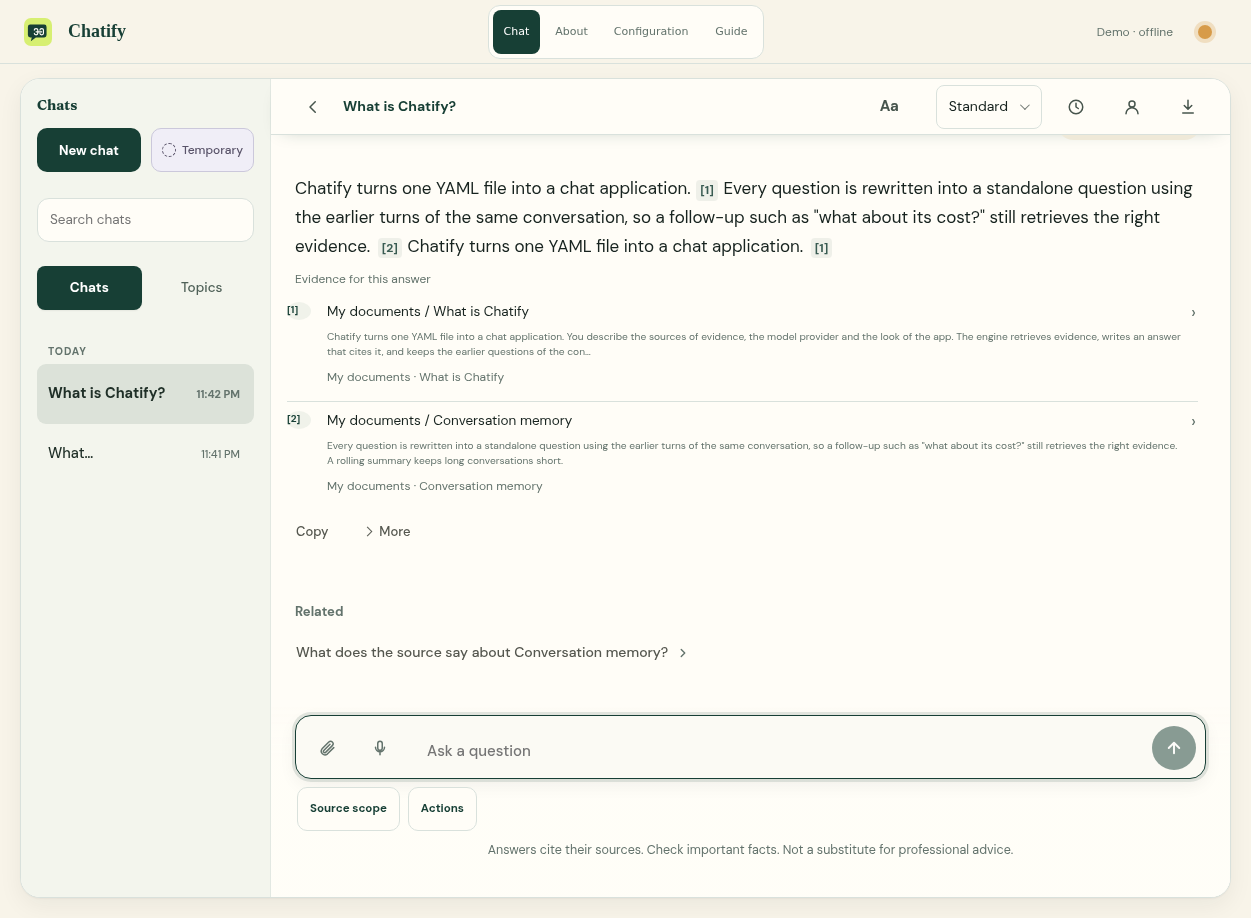Click citation [1] after first sentence
The height and width of the screenshot is (918, 1251).
707,190
